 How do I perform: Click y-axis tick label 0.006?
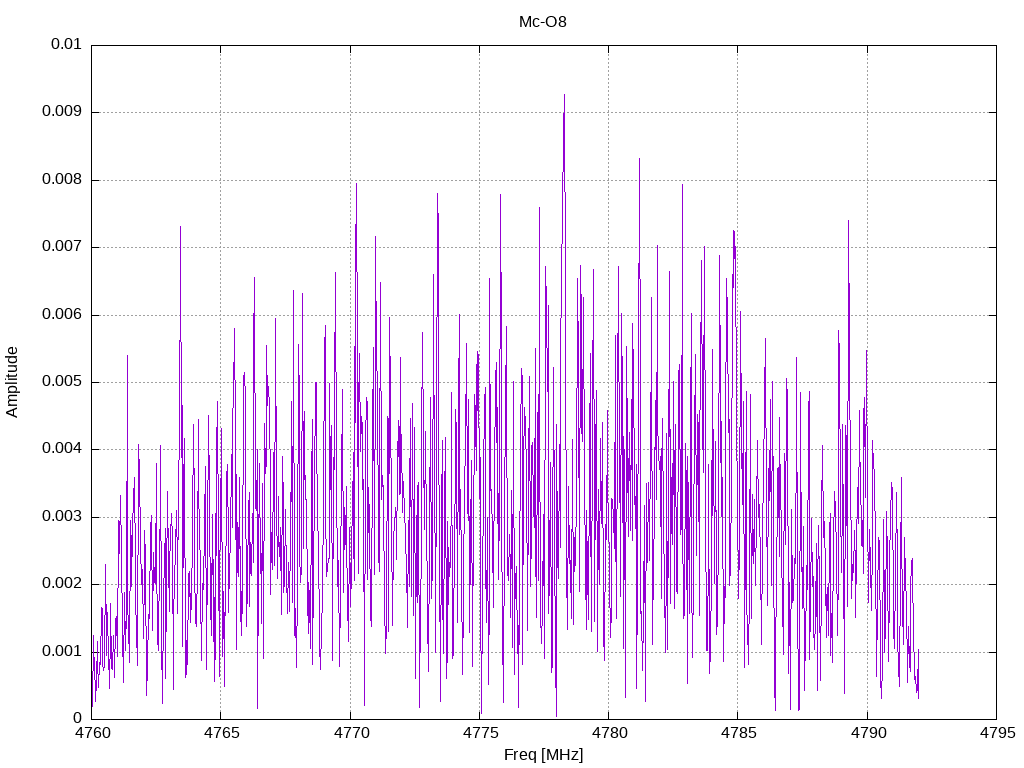pyautogui.click(x=62, y=314)
